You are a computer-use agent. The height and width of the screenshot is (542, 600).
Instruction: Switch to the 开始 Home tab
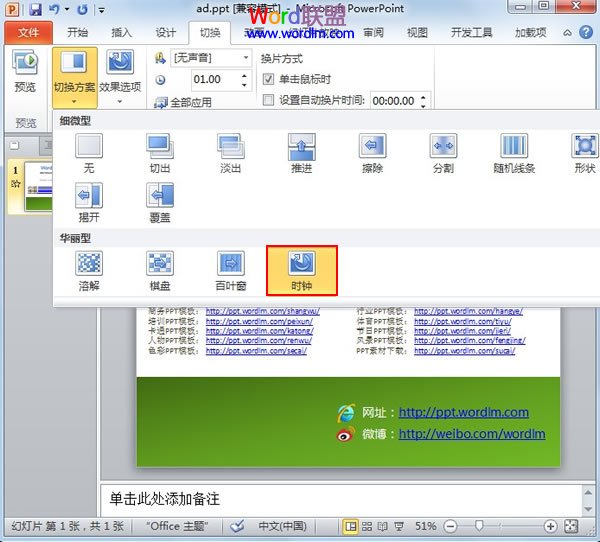pos(78,33)
